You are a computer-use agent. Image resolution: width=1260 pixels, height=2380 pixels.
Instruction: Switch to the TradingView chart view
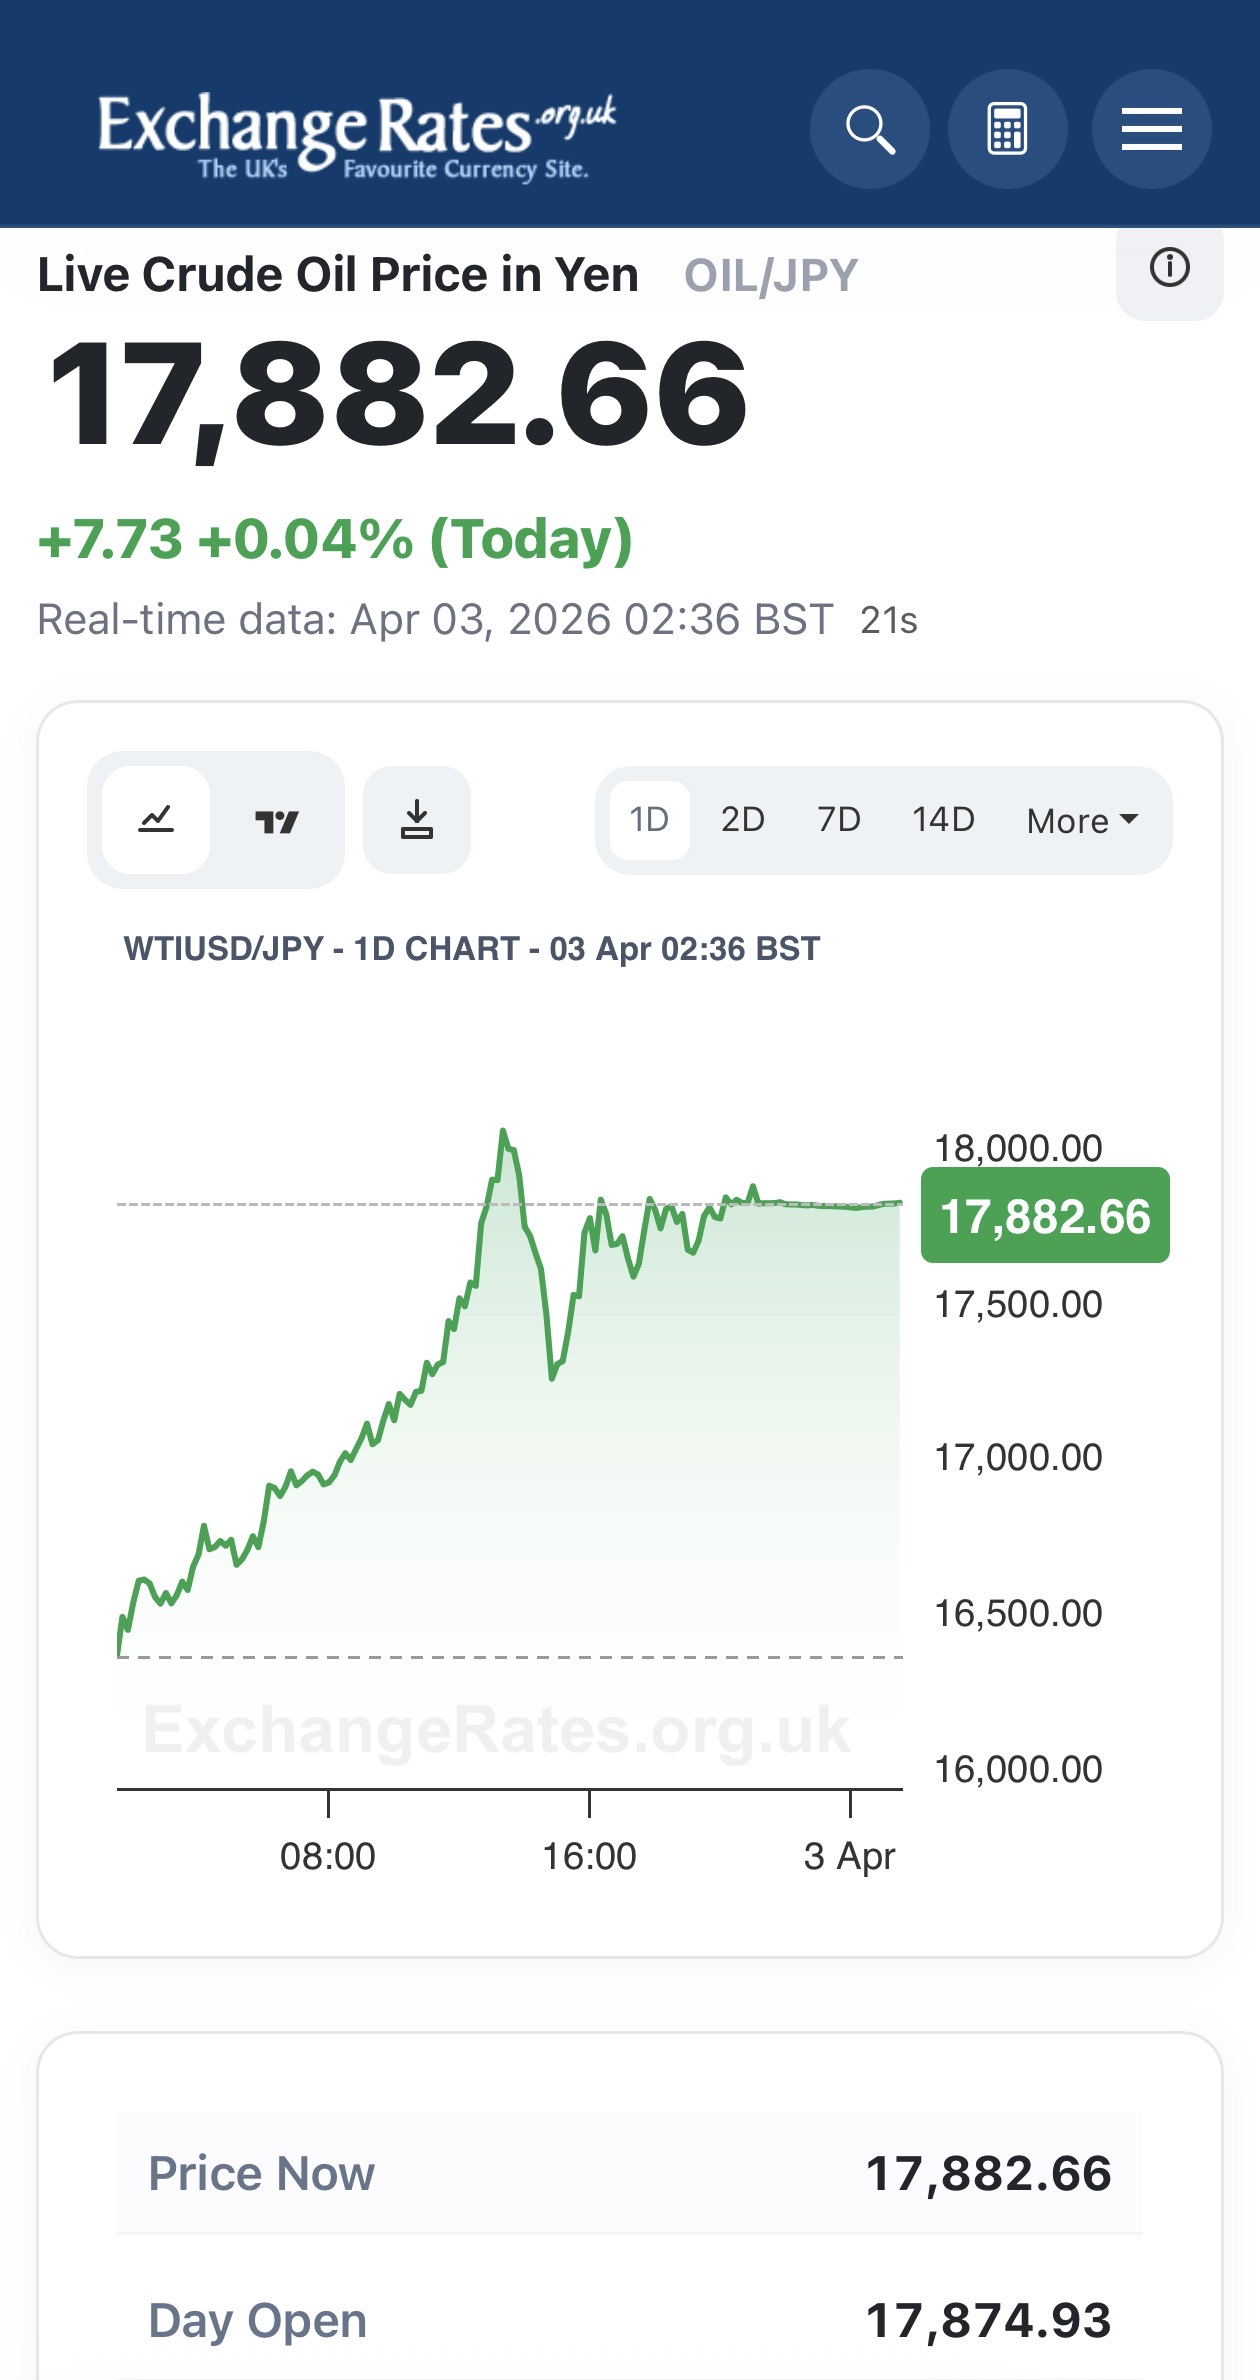[x=276, y=820]
